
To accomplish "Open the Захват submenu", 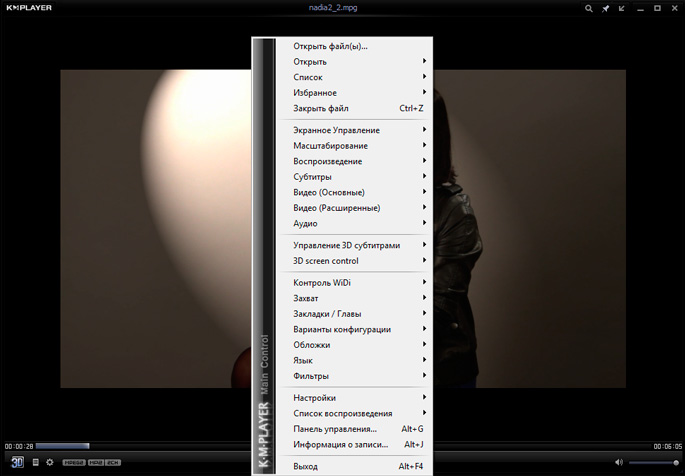I will [354, 298].
